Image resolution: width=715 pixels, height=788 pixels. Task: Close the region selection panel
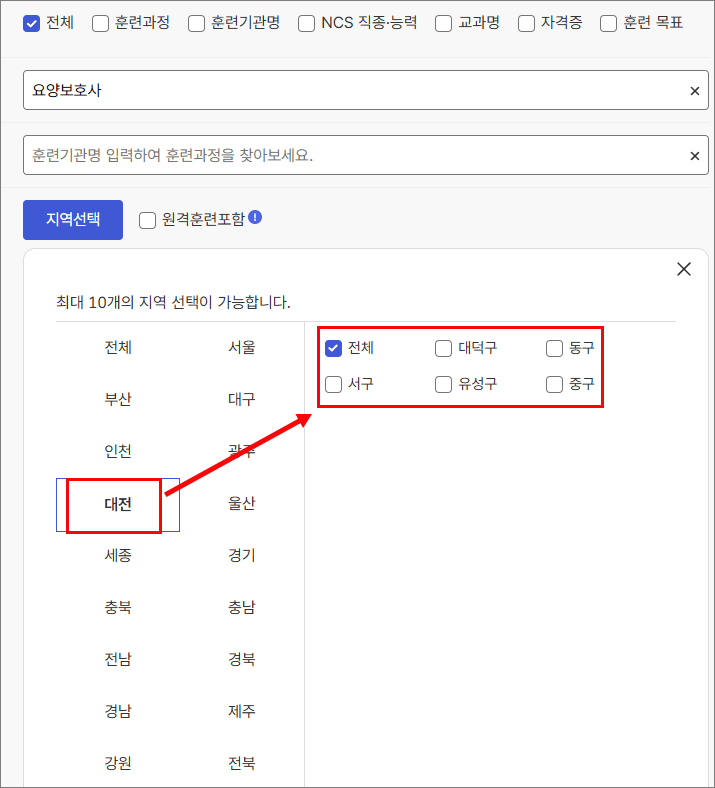684,269
